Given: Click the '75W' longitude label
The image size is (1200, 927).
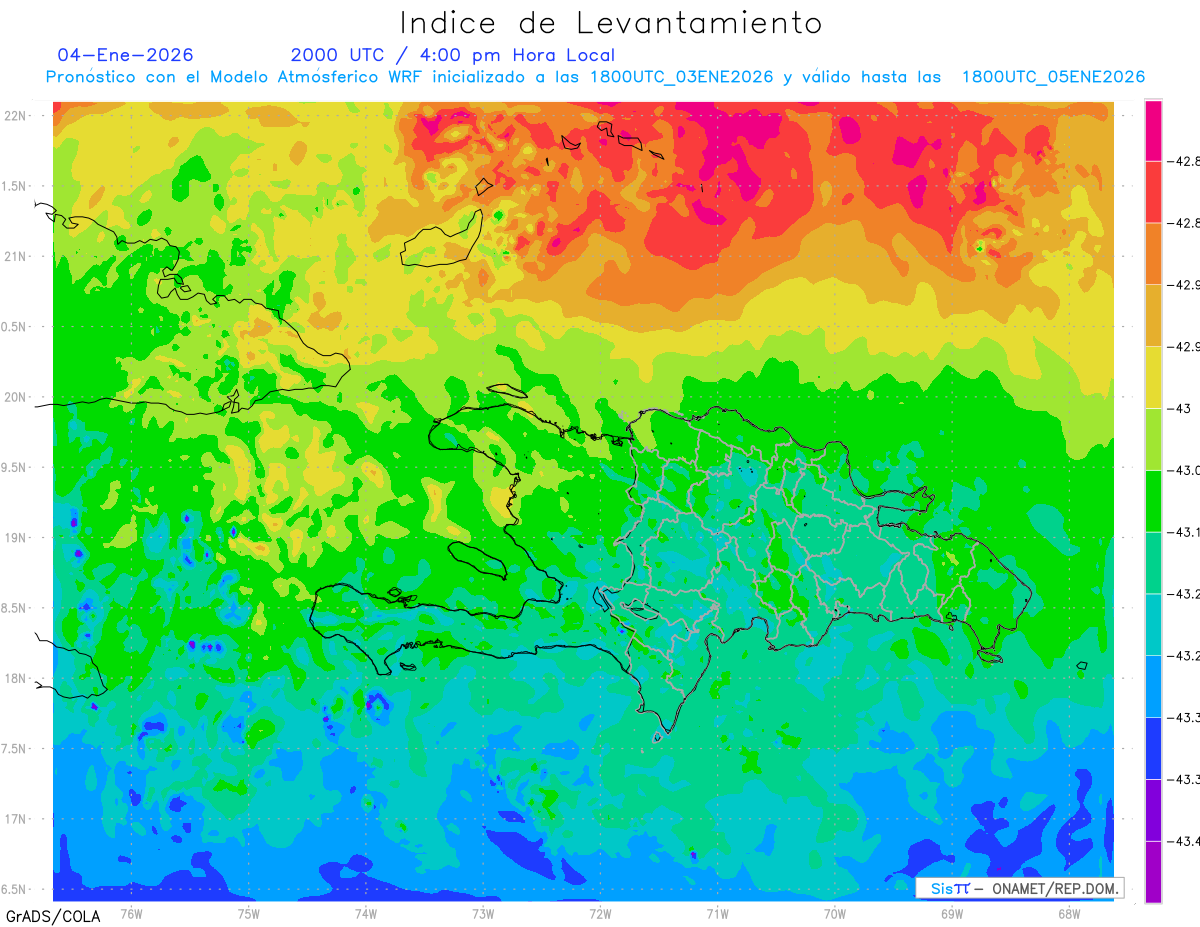Looking at the screenshot, I should (x=248, y=913).
